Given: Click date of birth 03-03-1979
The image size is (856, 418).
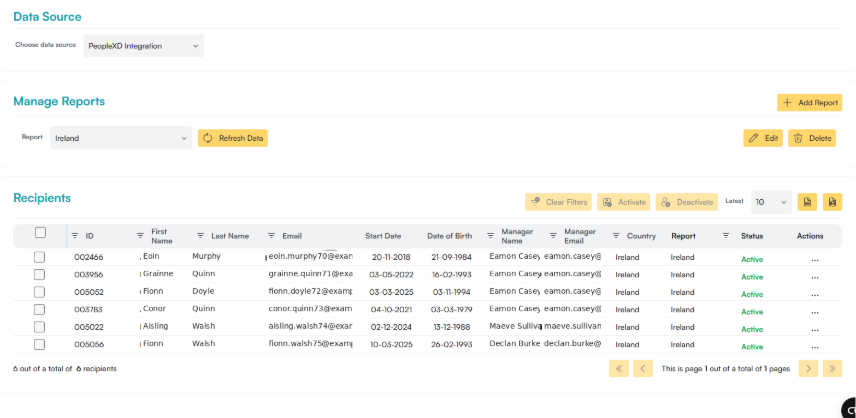Looking at the screenshot, I should point(451,309).
